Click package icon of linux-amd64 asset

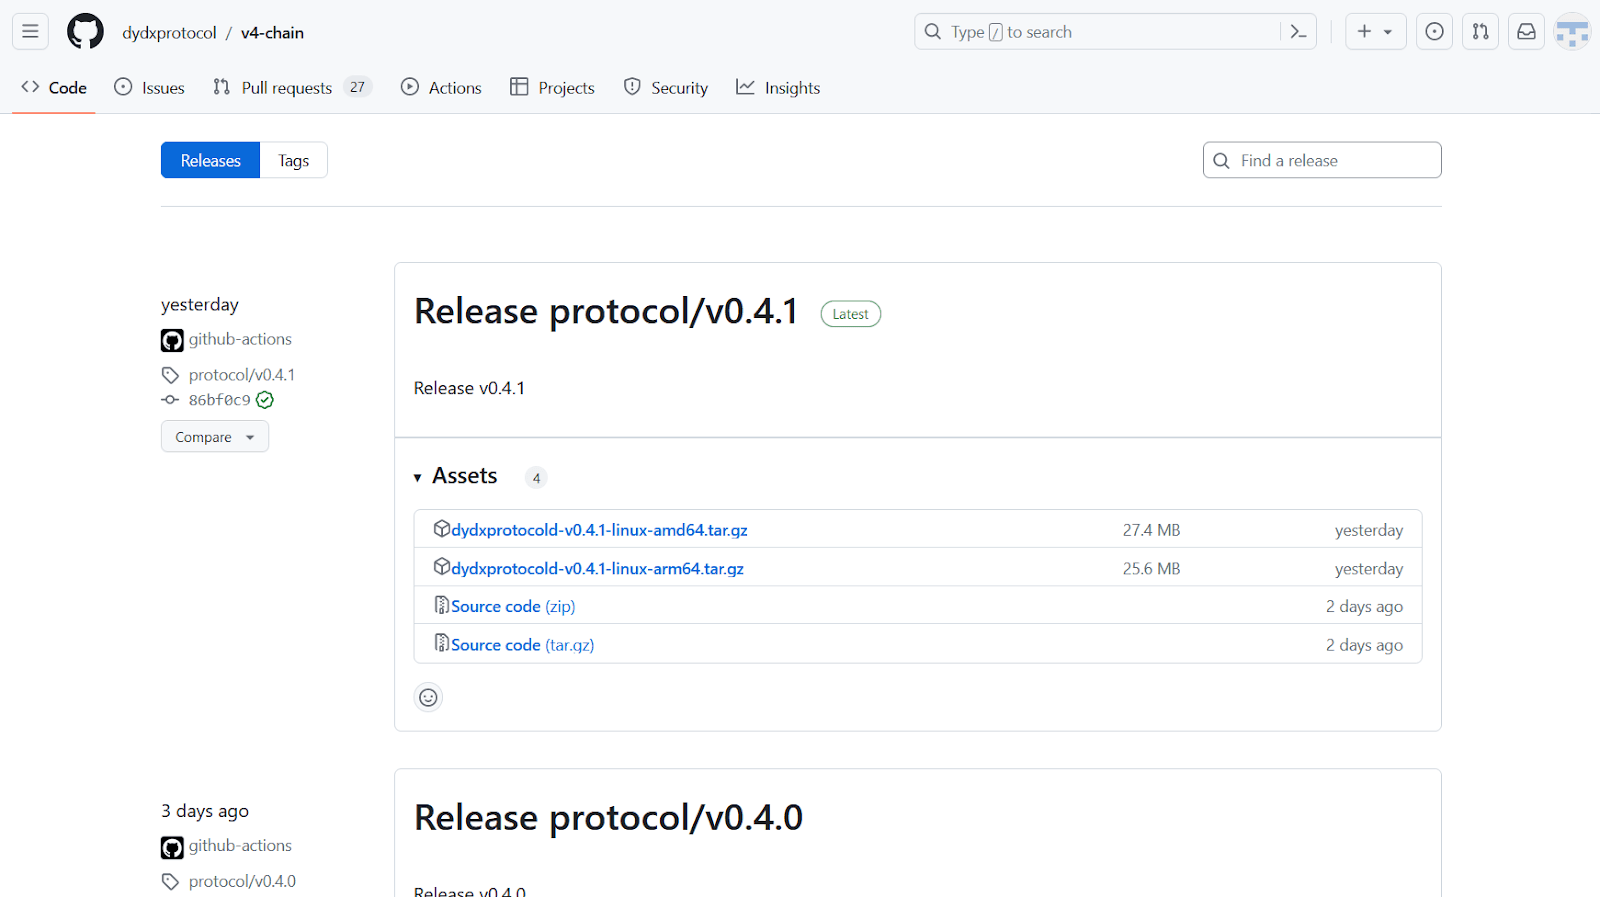442,529
